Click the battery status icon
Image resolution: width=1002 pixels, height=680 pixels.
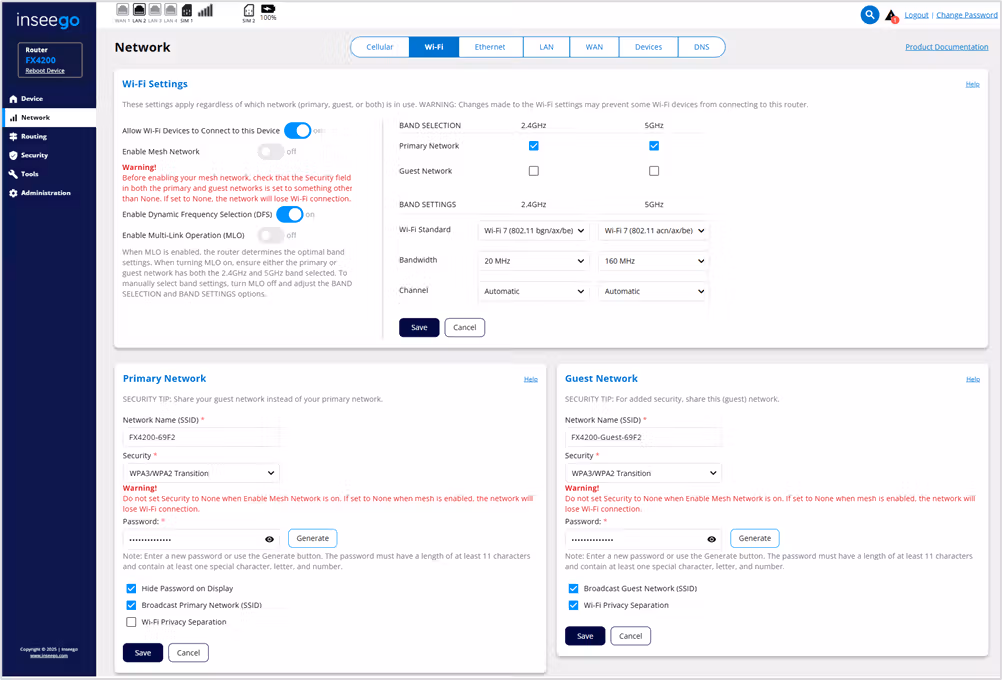click(268, 9)
